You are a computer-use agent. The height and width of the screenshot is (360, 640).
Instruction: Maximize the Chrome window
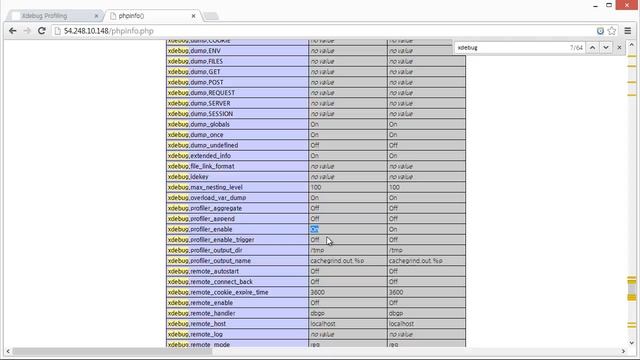609,5
